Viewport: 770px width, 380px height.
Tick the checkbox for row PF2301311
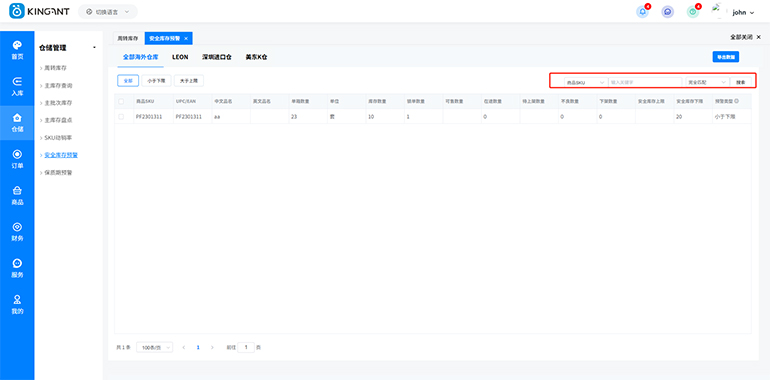coord(121,117)
